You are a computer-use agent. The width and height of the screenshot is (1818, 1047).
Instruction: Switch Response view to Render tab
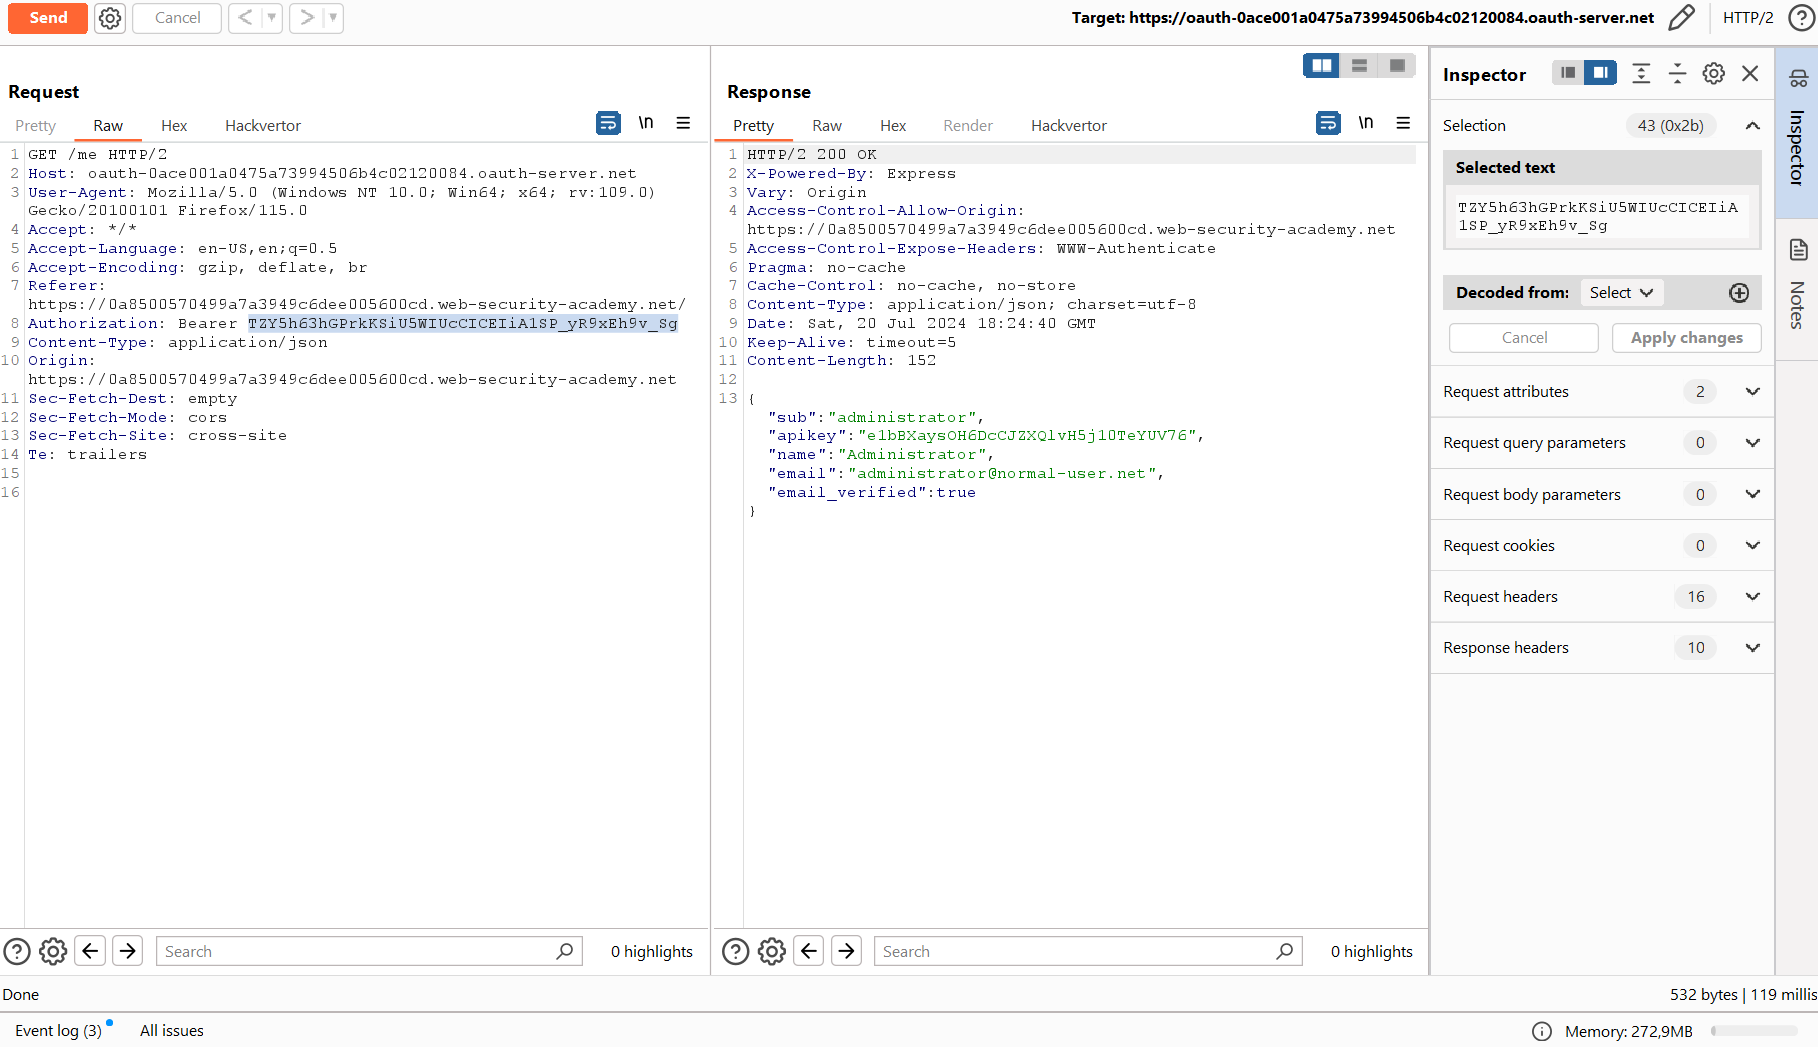(x=968, y=126)
